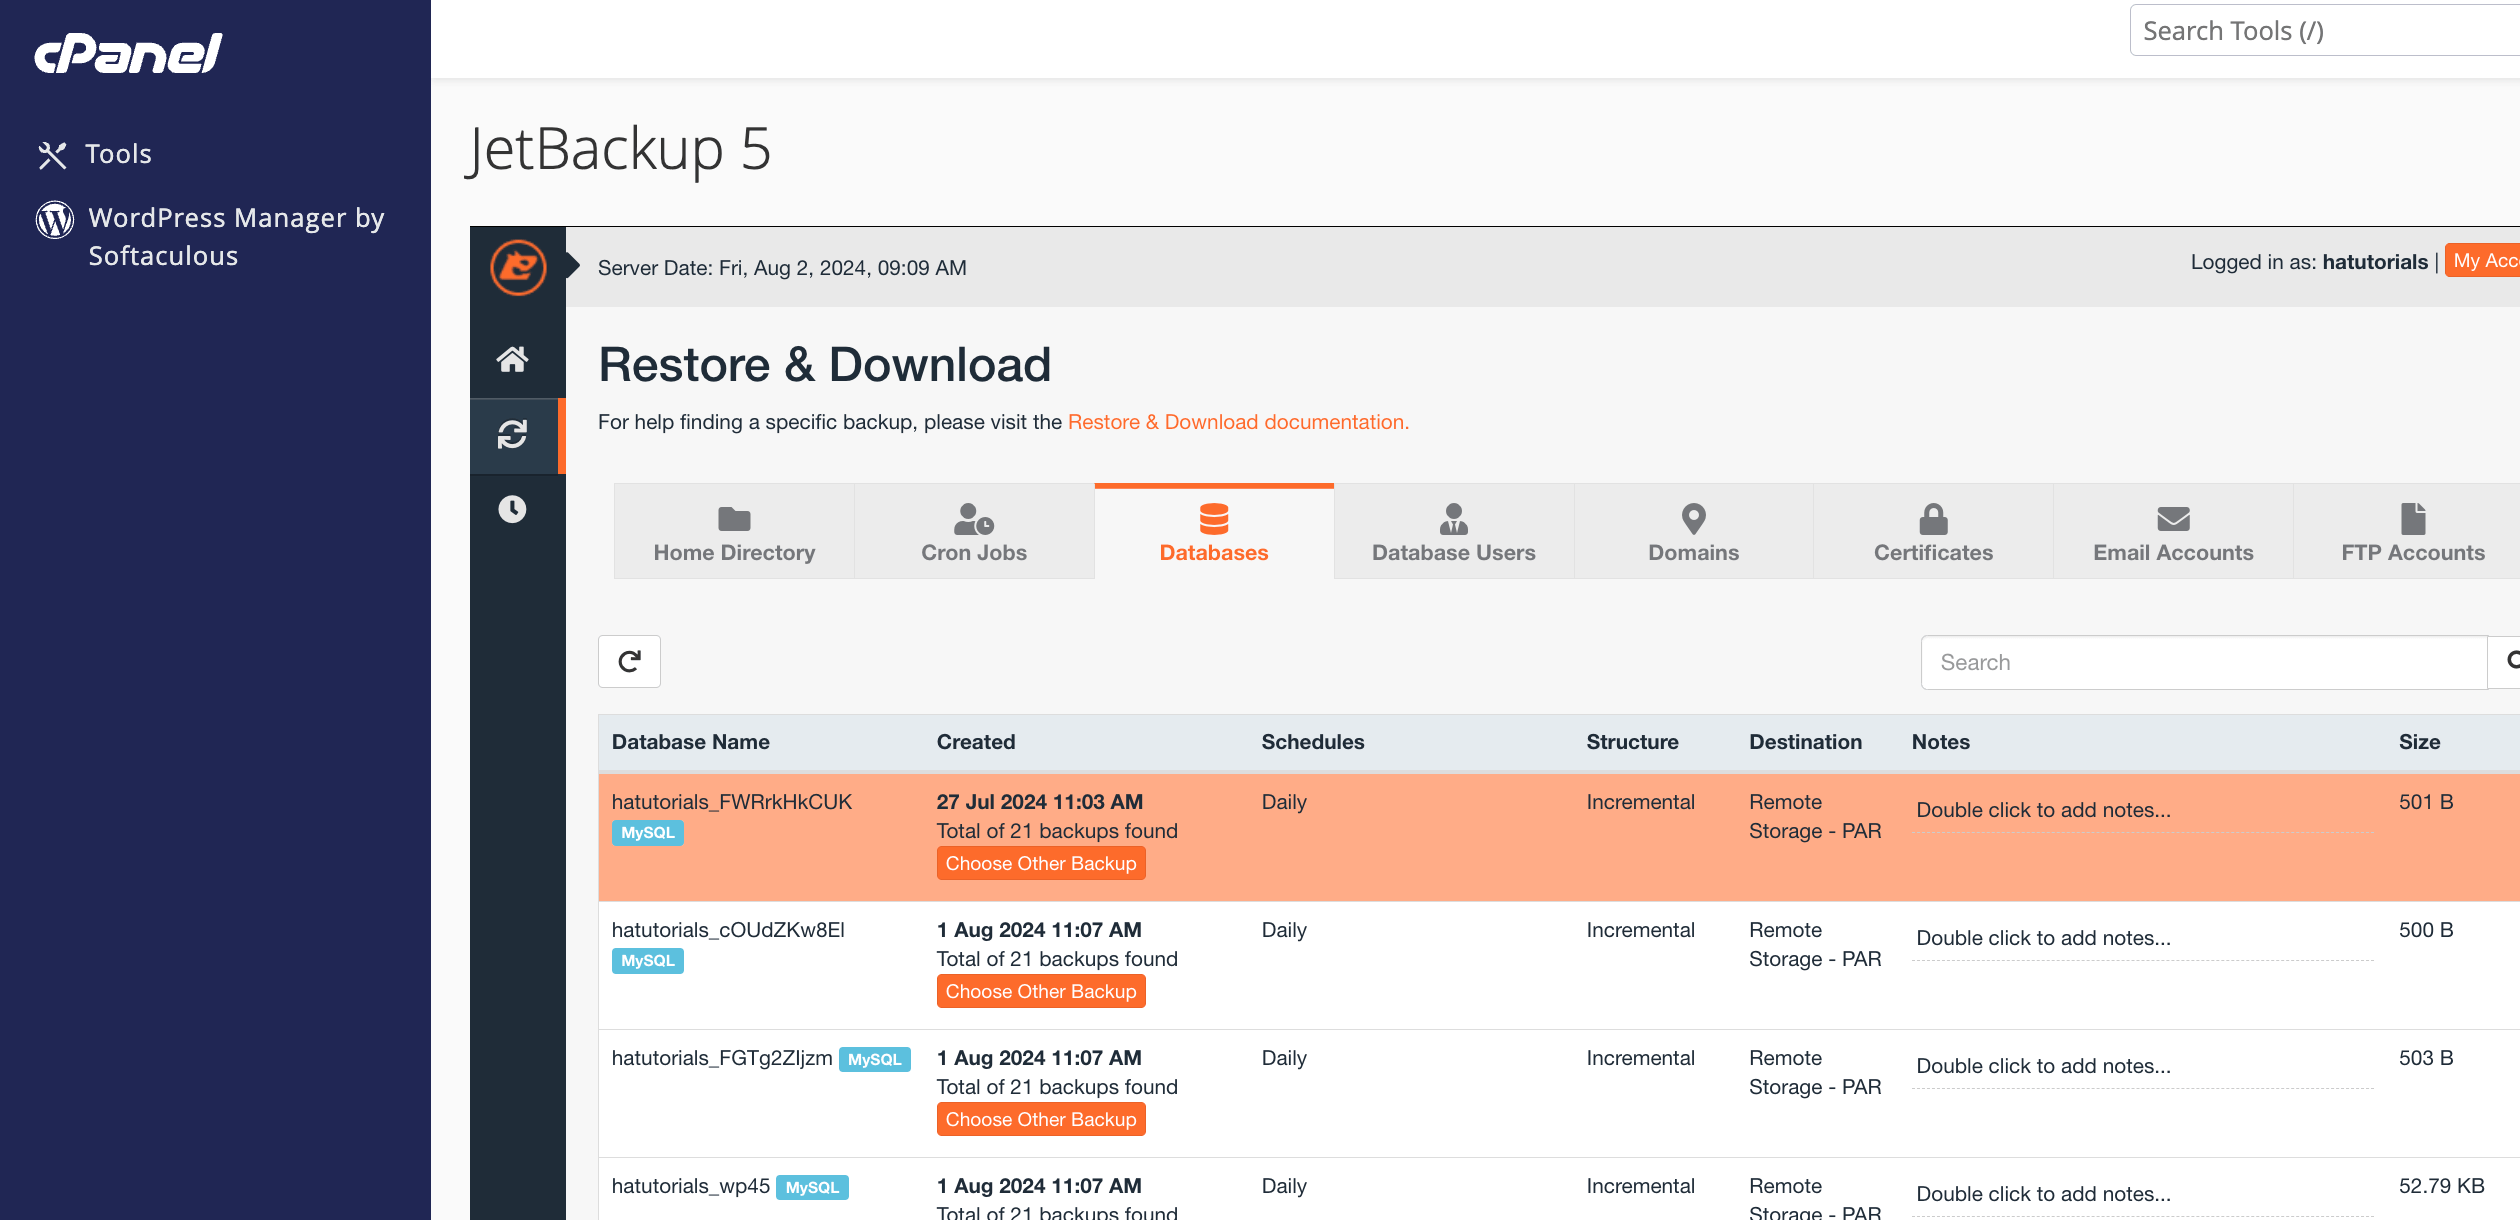The image size is (2520, 1220).
Task: Click the Size column header
Action: pyautogui.click(x=2419, y=742)
